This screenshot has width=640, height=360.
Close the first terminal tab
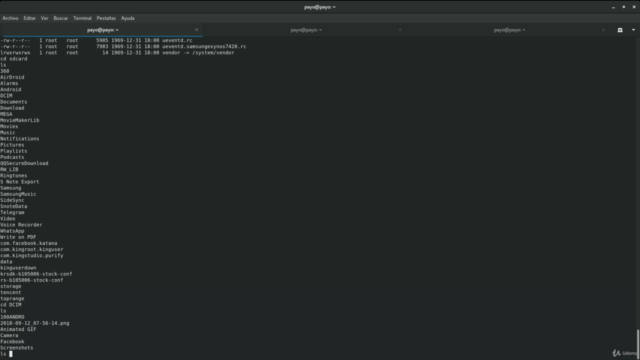(x=196, y=30)
